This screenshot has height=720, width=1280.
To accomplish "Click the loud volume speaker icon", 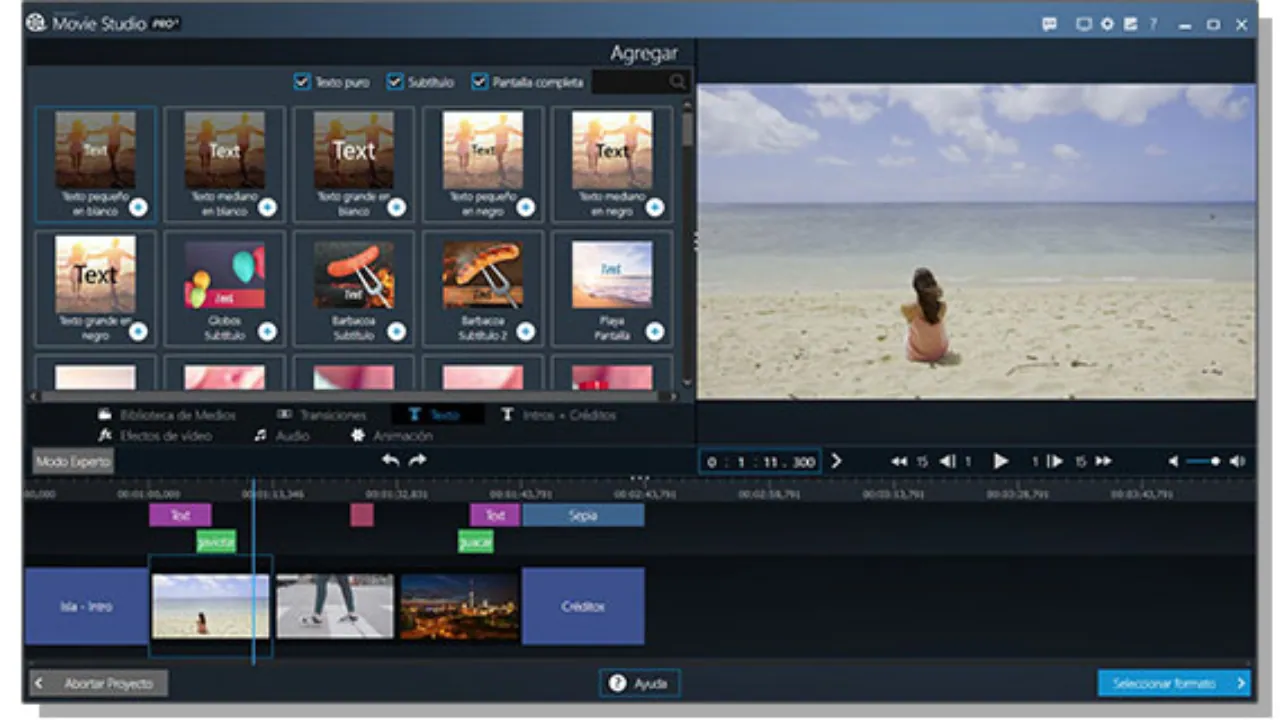I will pyautogui.click(x=1238, y=461).
